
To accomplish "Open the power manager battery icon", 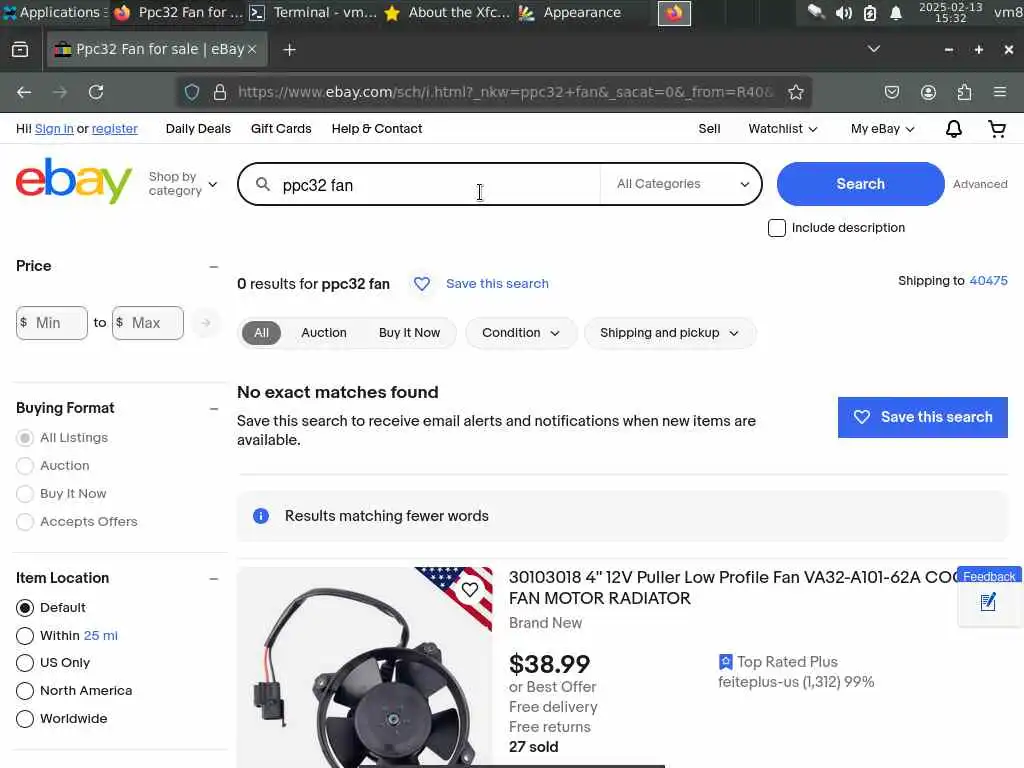I will [x=870, y=12].
